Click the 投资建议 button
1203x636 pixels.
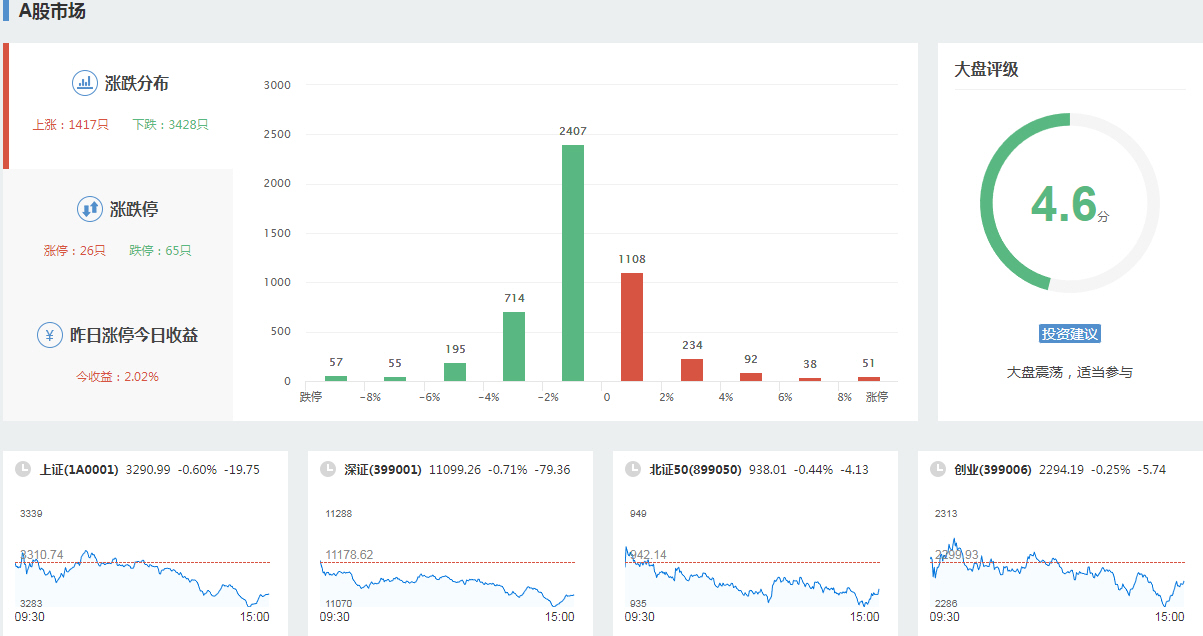pyautogui.click(x=1070, y=334)
